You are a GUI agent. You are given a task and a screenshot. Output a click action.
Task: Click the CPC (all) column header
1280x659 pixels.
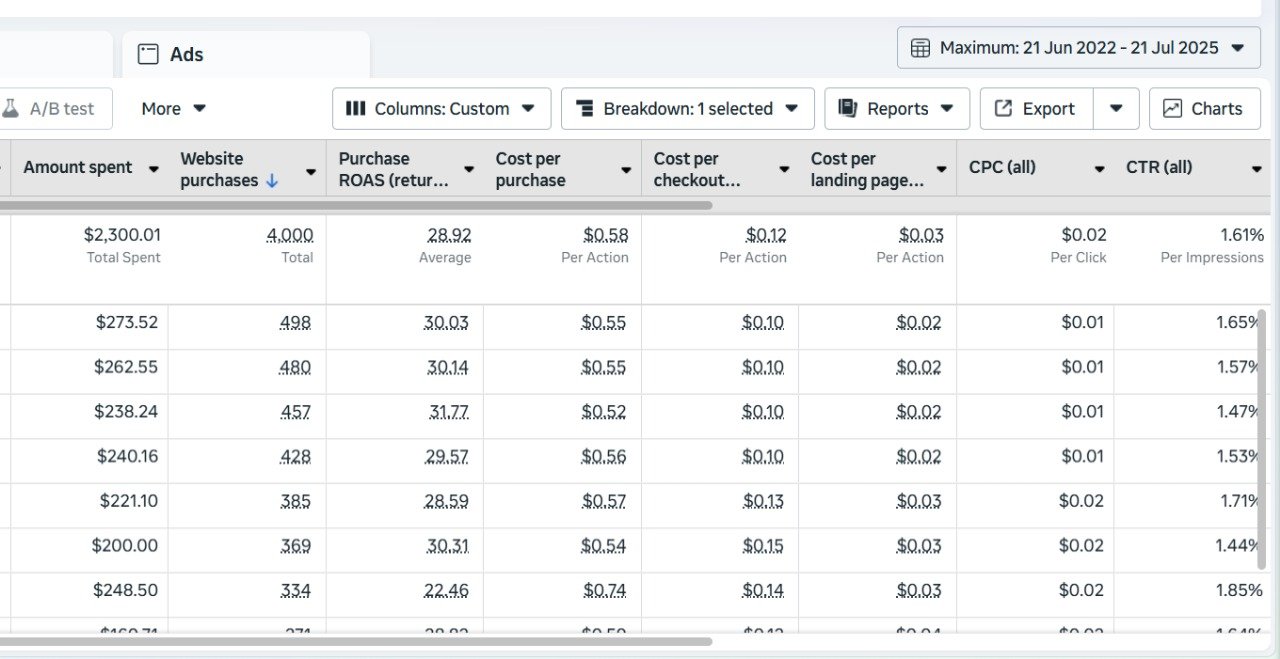(x=1002, y=168)
